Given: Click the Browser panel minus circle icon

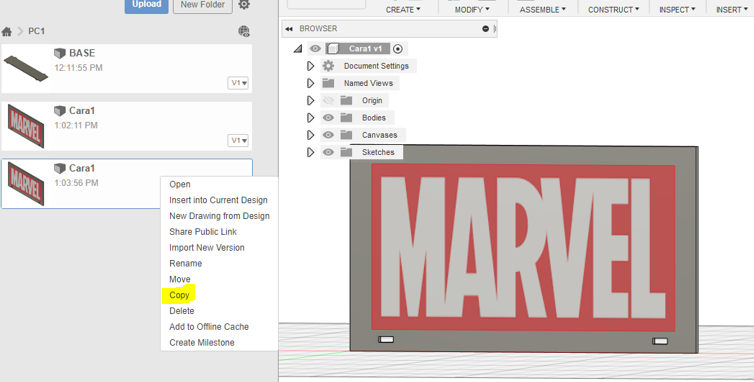Looking at the screenshot, I should [486, 29].
